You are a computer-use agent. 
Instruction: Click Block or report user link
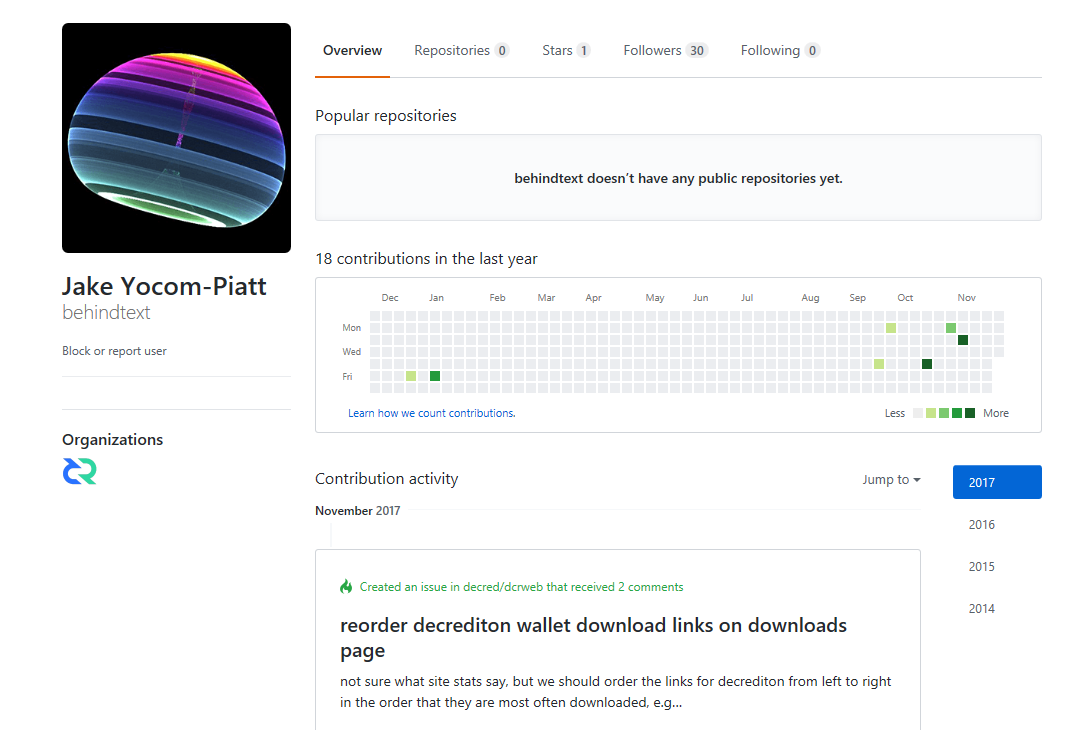114,351
